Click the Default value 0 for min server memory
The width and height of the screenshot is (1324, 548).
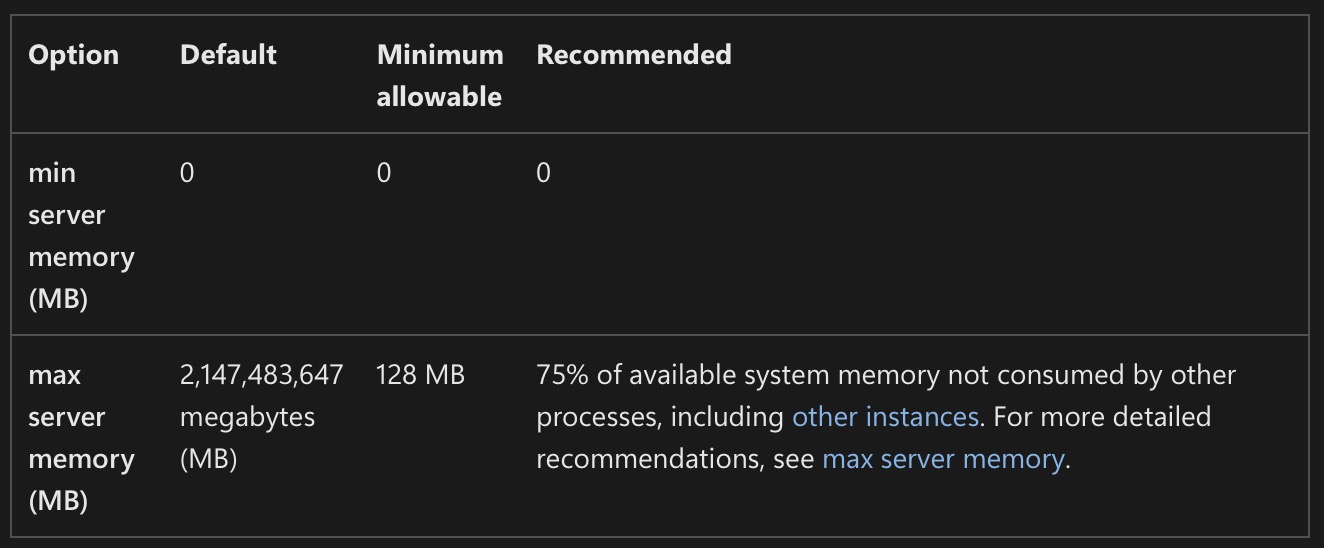tap(187, 173)
